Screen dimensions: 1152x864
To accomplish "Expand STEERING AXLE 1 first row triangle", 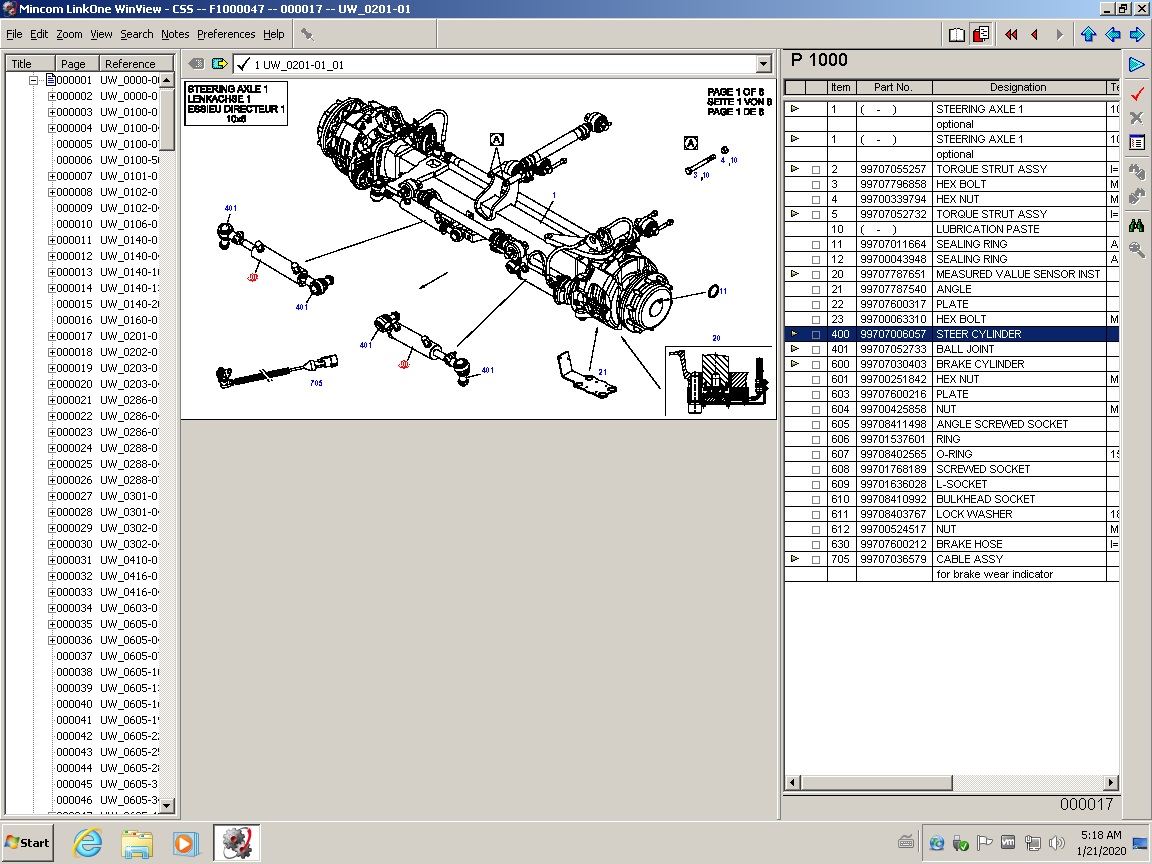I will pos(794,109).
